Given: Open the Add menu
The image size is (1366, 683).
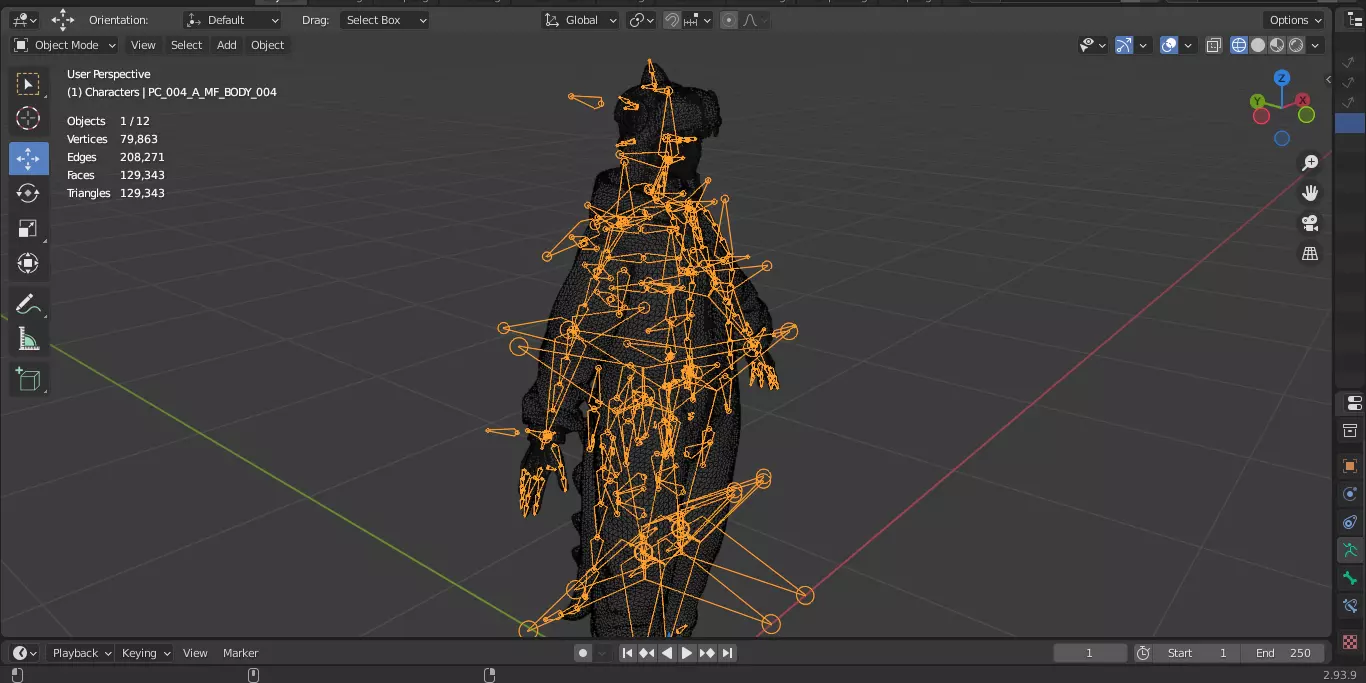Looking at the screenshot, I should tap(227, 45).
